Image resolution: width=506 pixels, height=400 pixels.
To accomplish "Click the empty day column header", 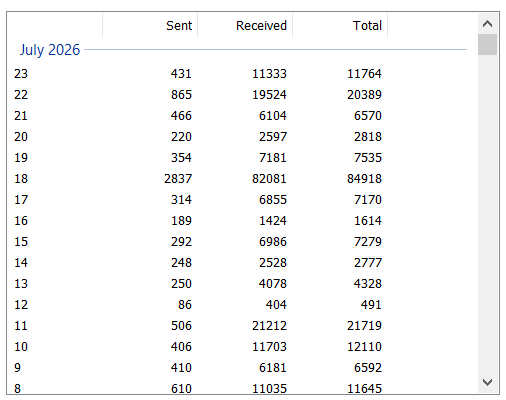I will 55,25.
